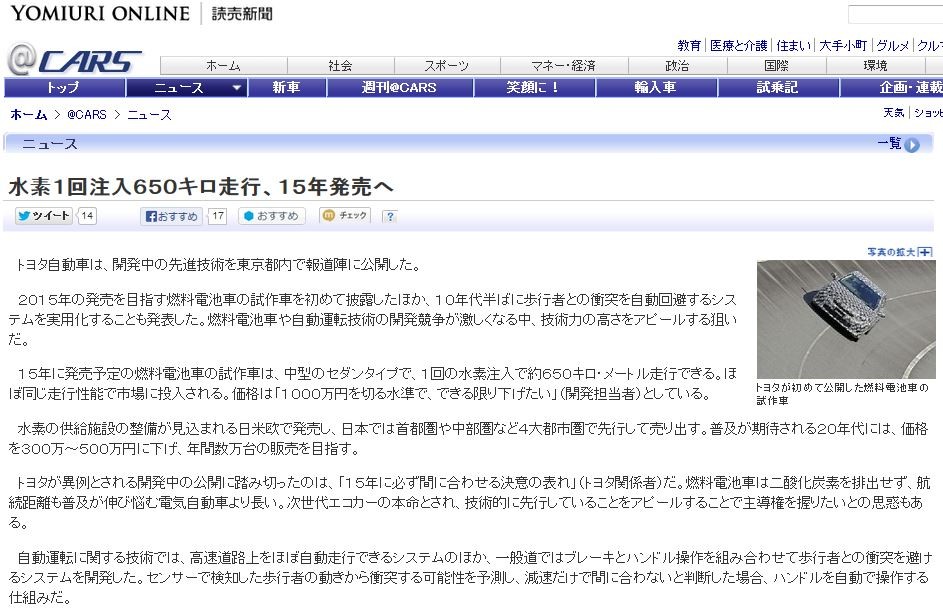The height and width of the screenshot is (614, 943).
Task: Select マネー・経済 in the top navigation
Action: [x=564, y=66]
